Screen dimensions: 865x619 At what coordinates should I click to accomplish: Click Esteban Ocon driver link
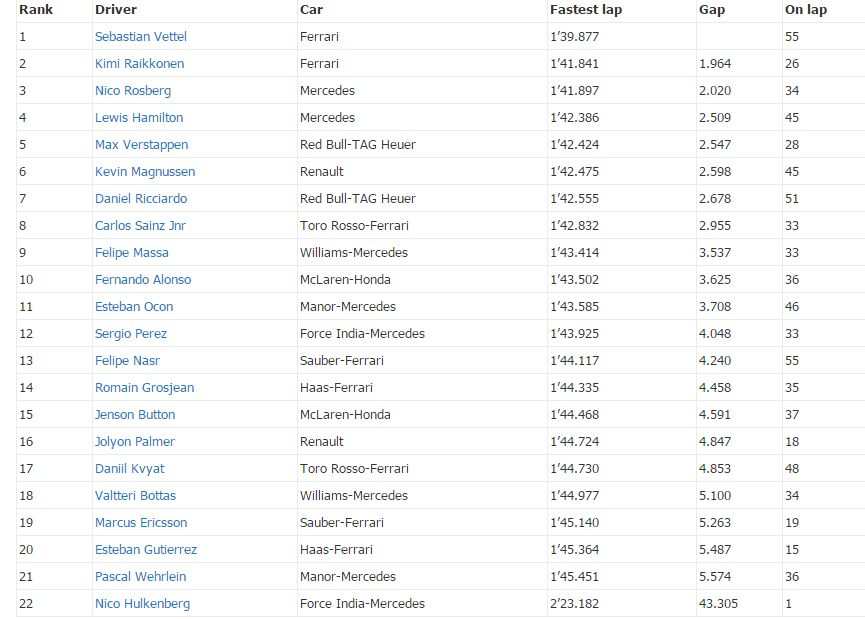pyautogui.click(x=134, y=307)
